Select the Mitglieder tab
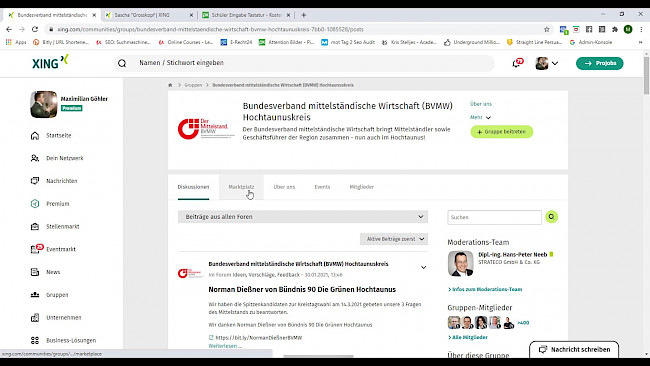Screen dimensions: 650x366 pos(361,187)
